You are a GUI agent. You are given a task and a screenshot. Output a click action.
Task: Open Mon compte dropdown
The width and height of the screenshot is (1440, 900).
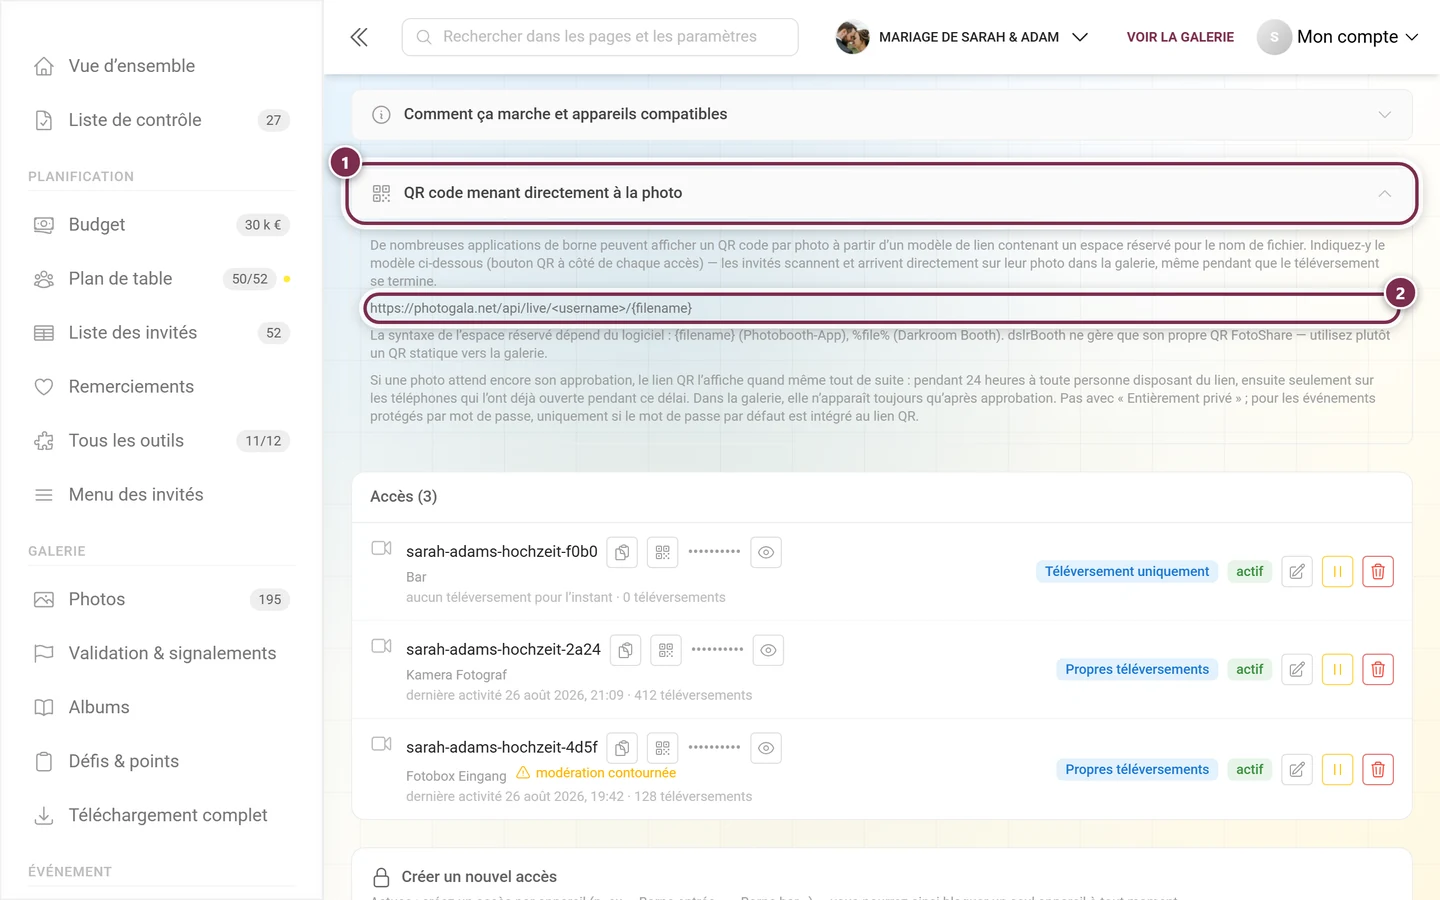click(1338, 37)
